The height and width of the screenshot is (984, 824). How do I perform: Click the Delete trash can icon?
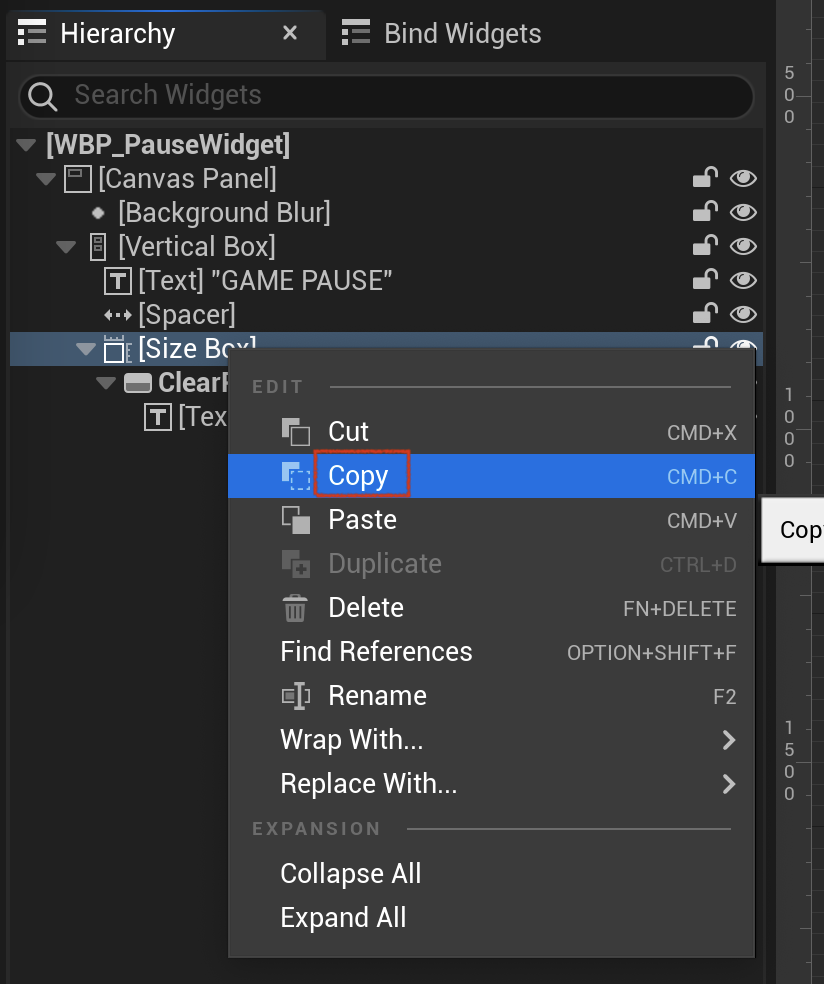click(295, 608)
